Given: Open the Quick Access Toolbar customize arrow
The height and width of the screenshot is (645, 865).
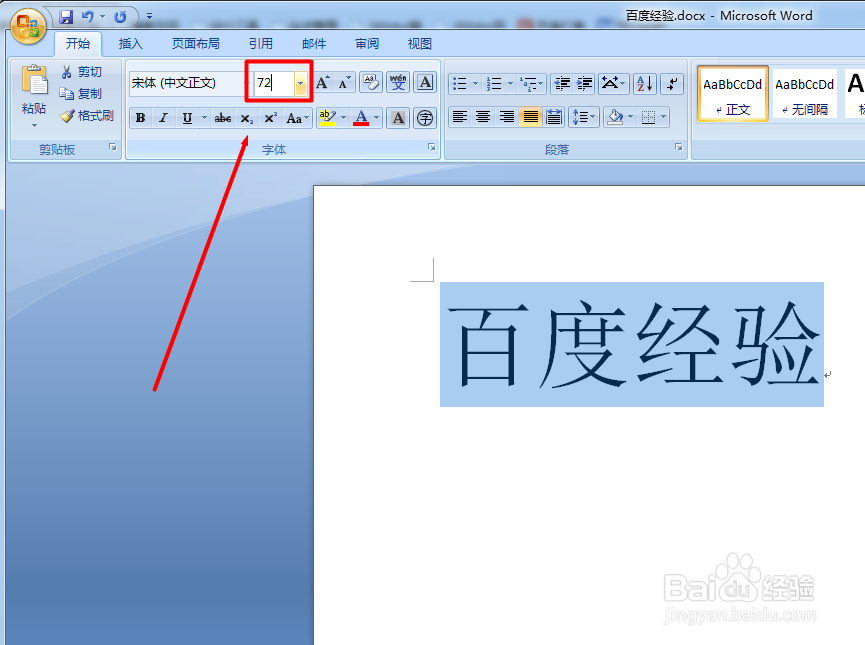Looking at the screenshot, I should [x=149, y=17].
